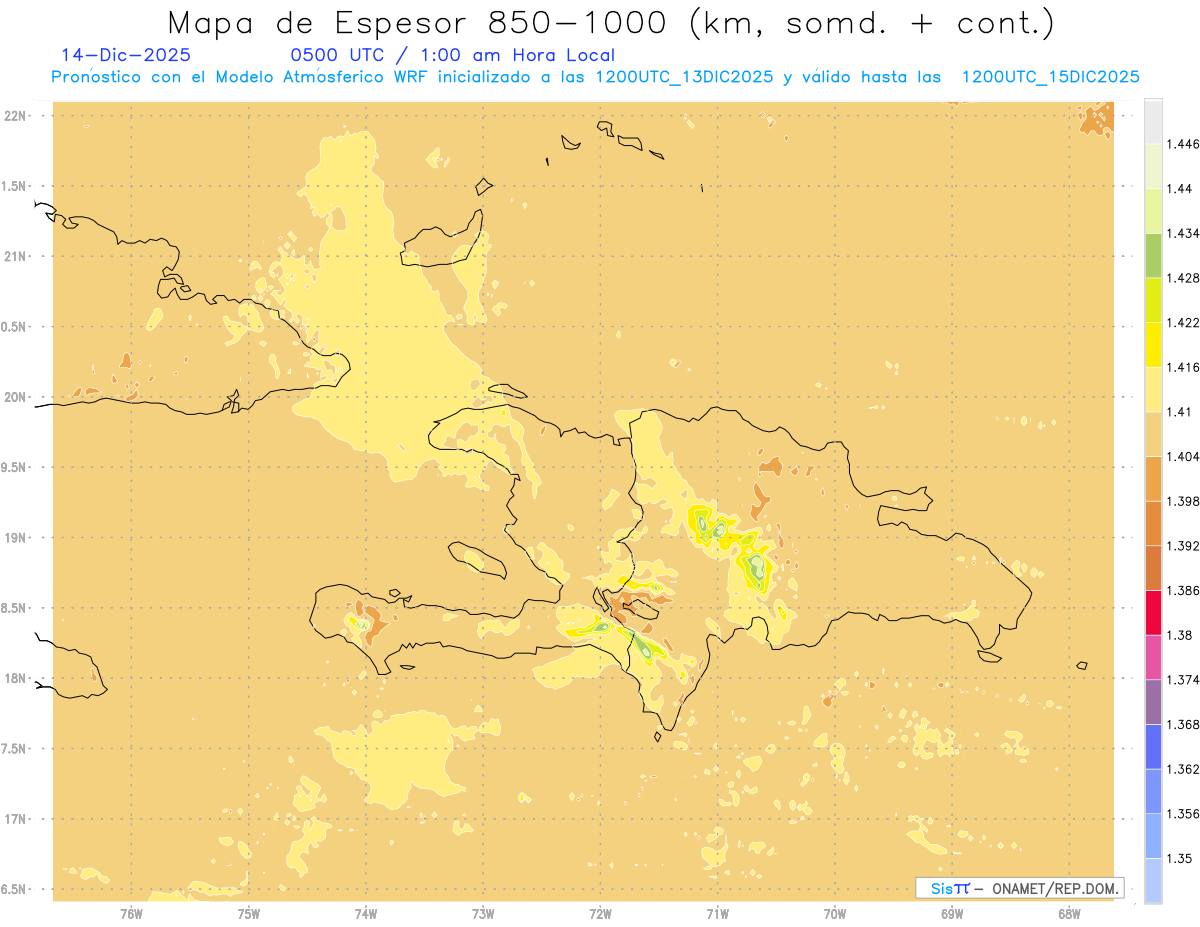Click the '71W' longitude axis label
This screenshot has width=1200, height=927.
click(717, 913)
